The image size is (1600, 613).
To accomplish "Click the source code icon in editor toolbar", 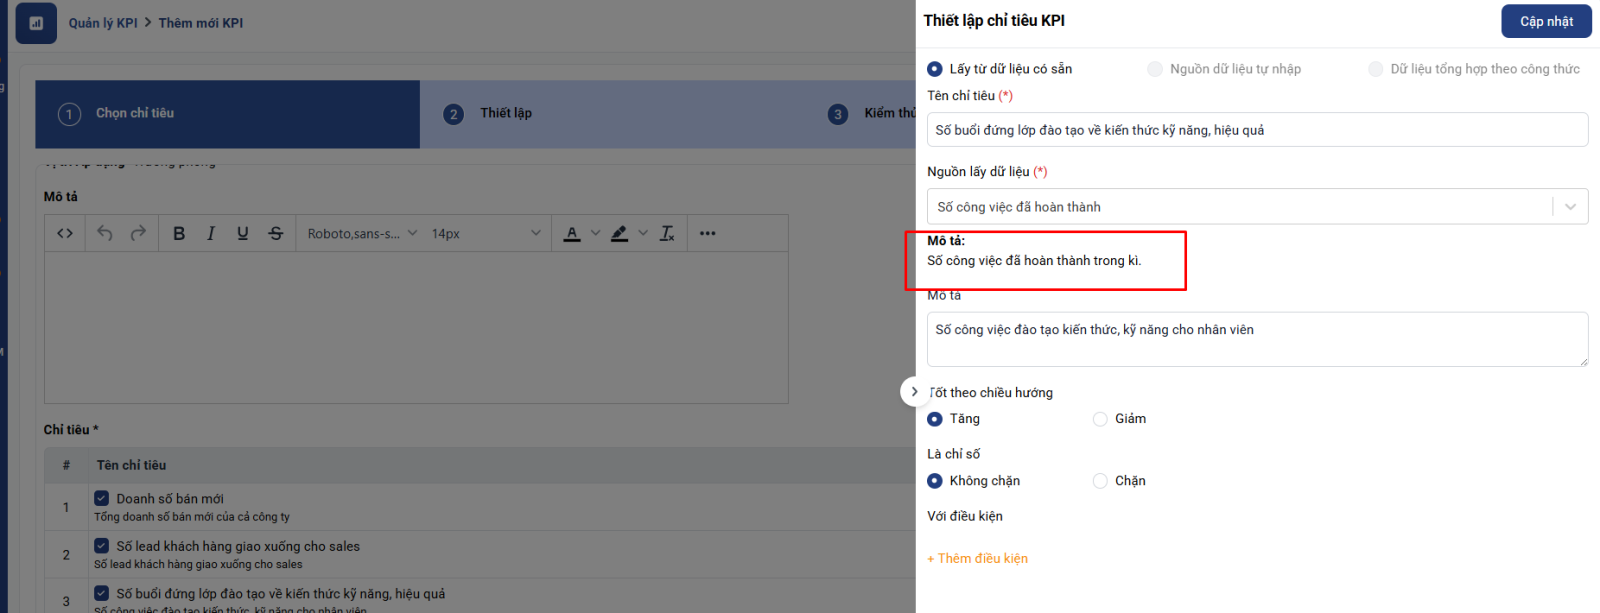I will (65, 233).
